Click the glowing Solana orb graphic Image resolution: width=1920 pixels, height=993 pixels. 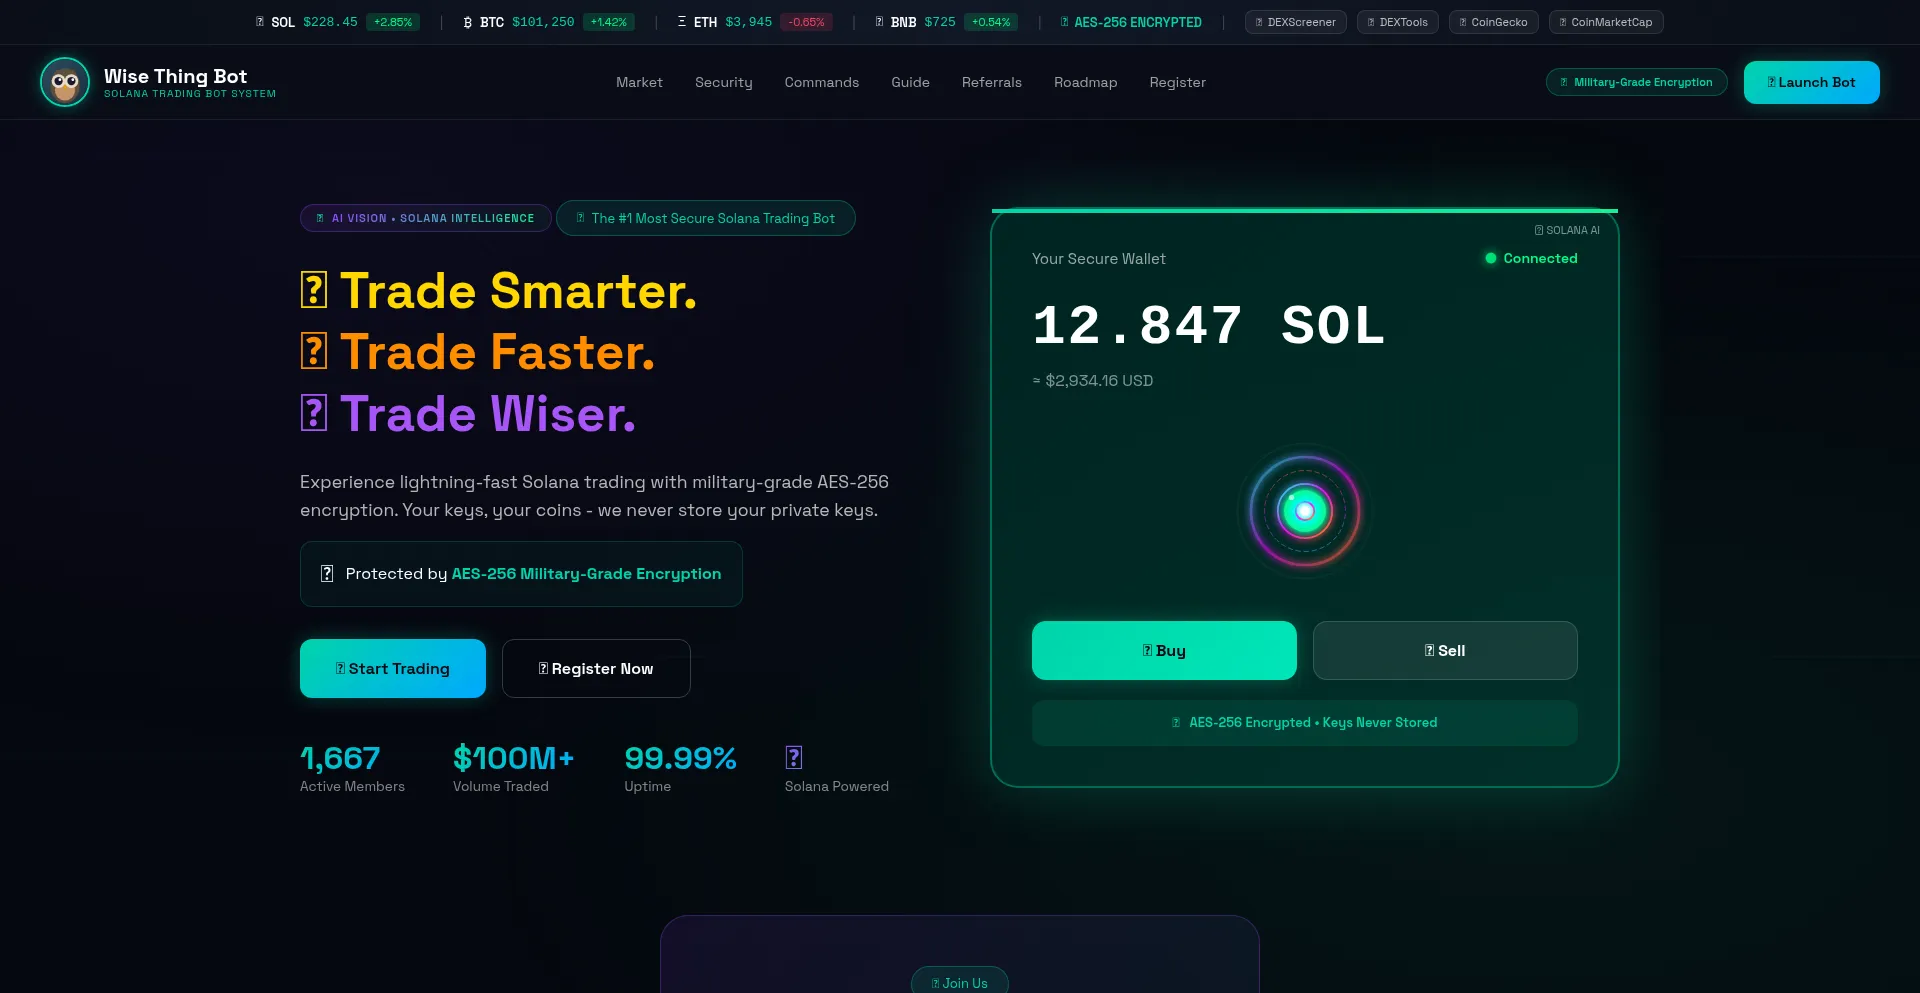click(1304, 511)
